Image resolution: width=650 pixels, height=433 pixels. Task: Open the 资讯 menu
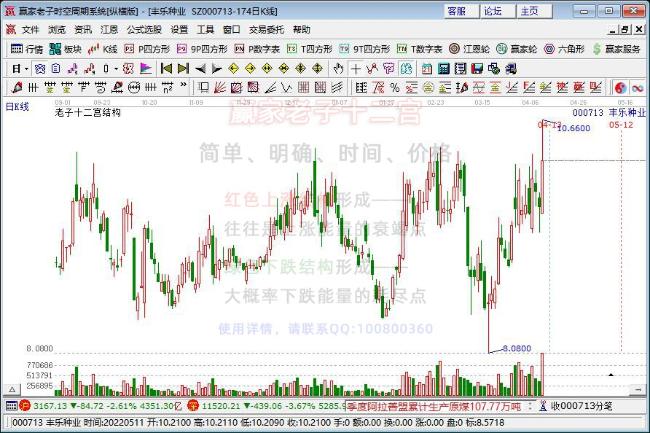pos(83,29)
